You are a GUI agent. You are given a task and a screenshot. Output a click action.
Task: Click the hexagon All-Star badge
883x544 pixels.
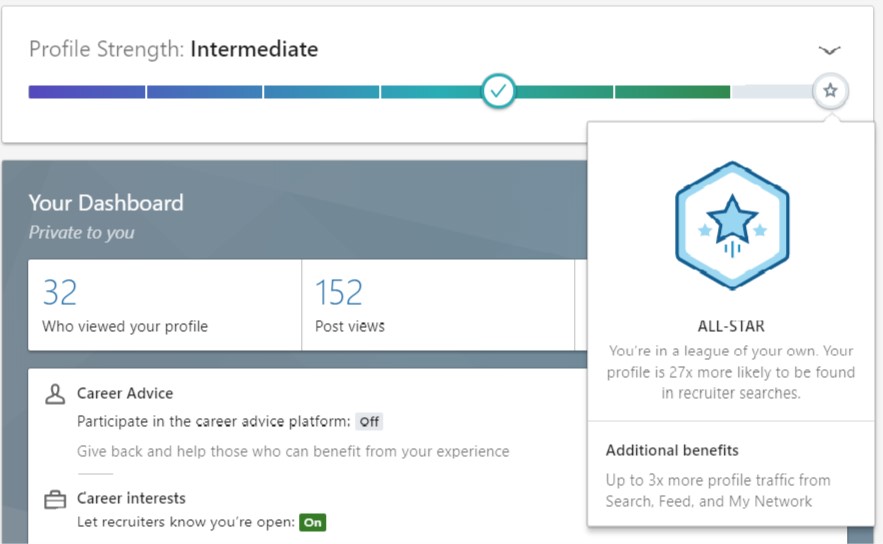tap(732, 226)
